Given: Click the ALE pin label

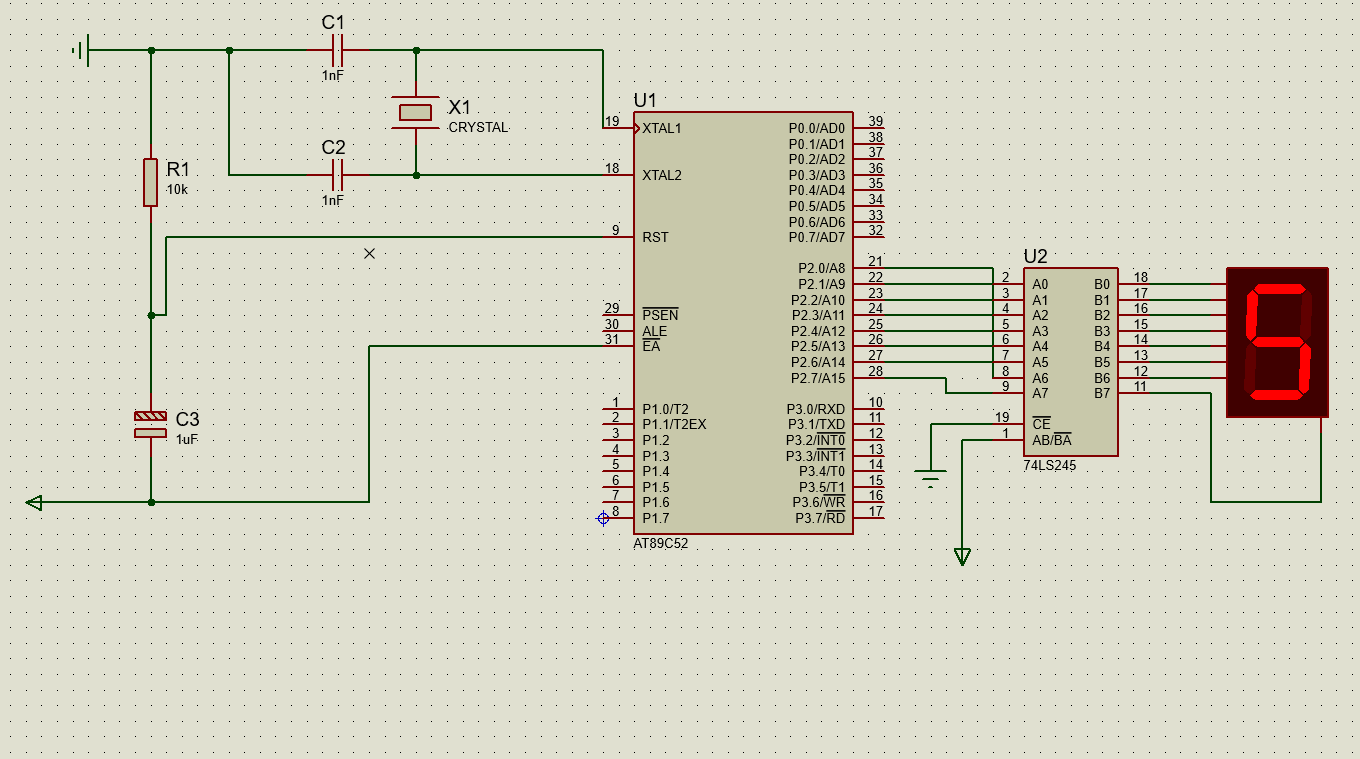Looking at the screenshot, I should 654,331.
